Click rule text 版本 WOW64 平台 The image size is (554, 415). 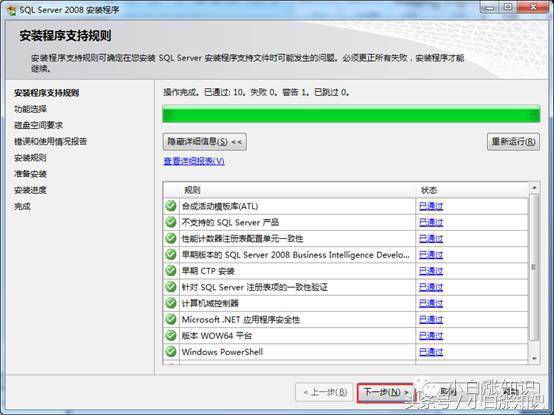(217, 336)
